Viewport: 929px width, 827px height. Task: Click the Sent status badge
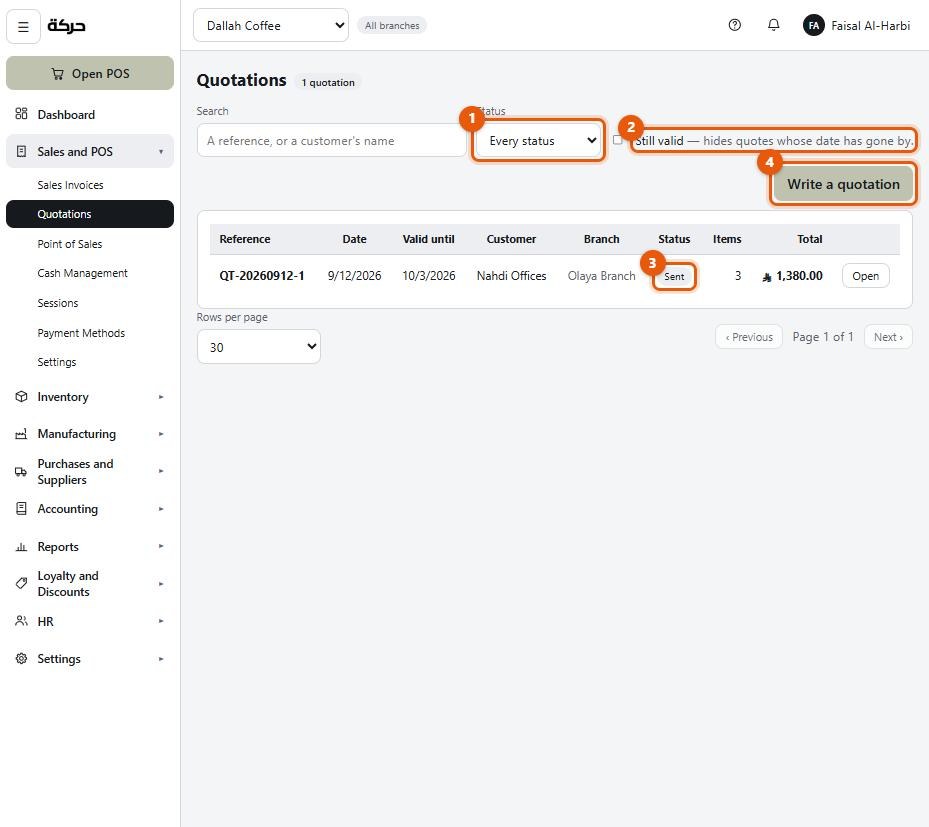[x=674, y=276]
